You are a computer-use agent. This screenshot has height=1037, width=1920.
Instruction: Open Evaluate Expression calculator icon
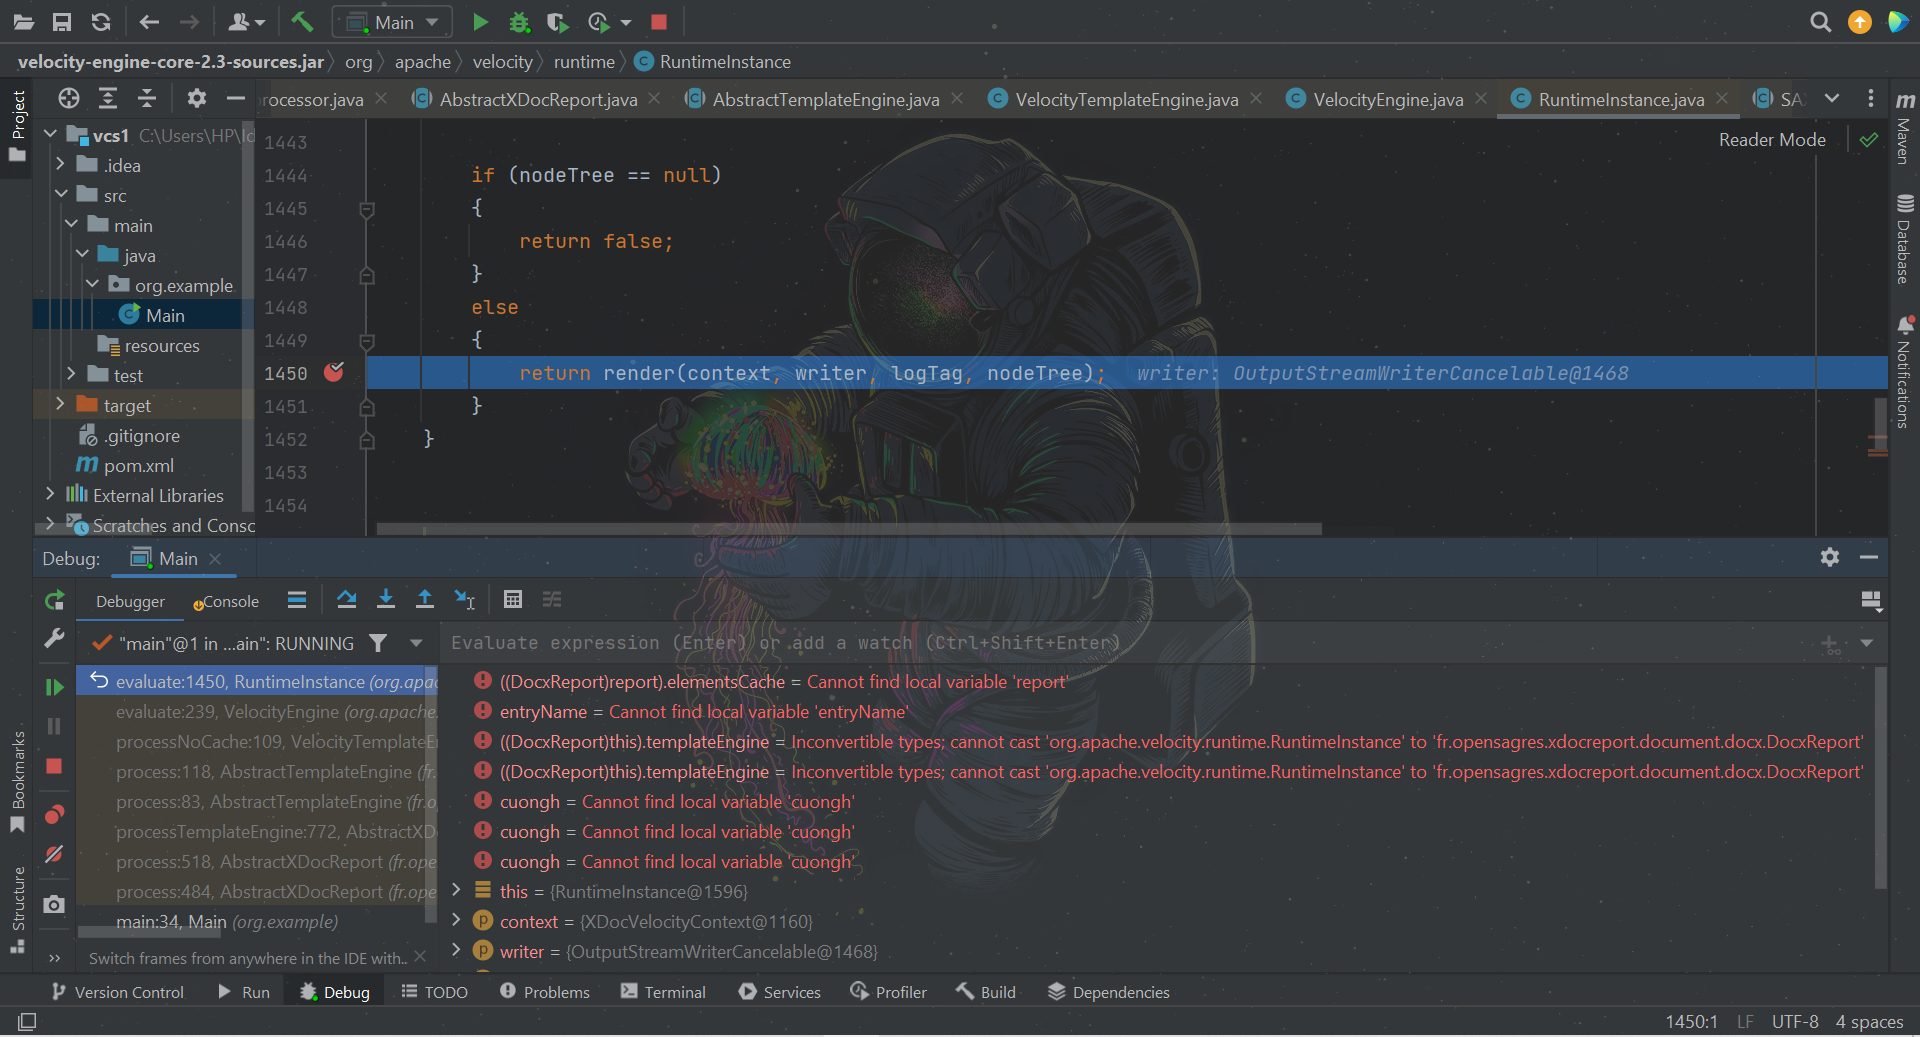(513, 599)
